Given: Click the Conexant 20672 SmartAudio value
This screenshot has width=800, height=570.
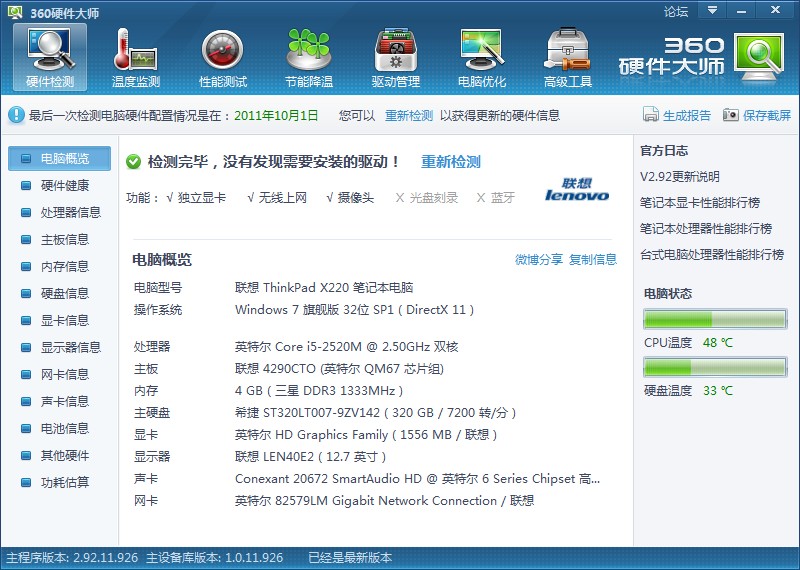Looking at the screenshot, I should [417, 479].
